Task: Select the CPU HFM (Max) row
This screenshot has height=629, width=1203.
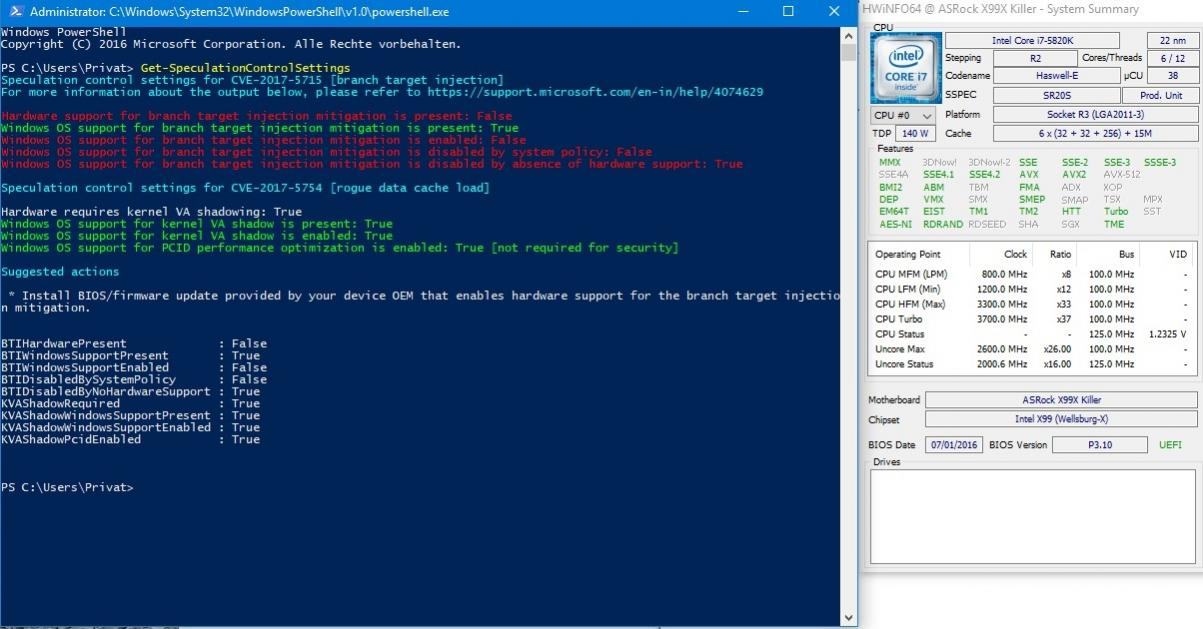Action: (1032, 304)
